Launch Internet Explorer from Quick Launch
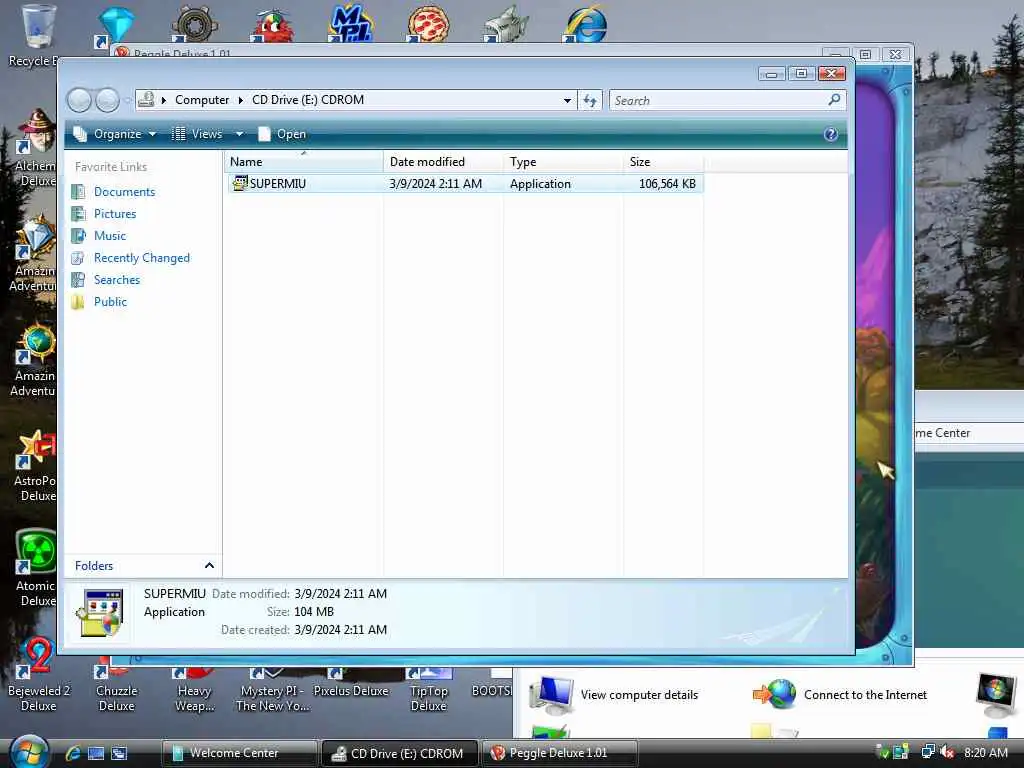Viewport: 1024px width, 768px height. [72, 753]
